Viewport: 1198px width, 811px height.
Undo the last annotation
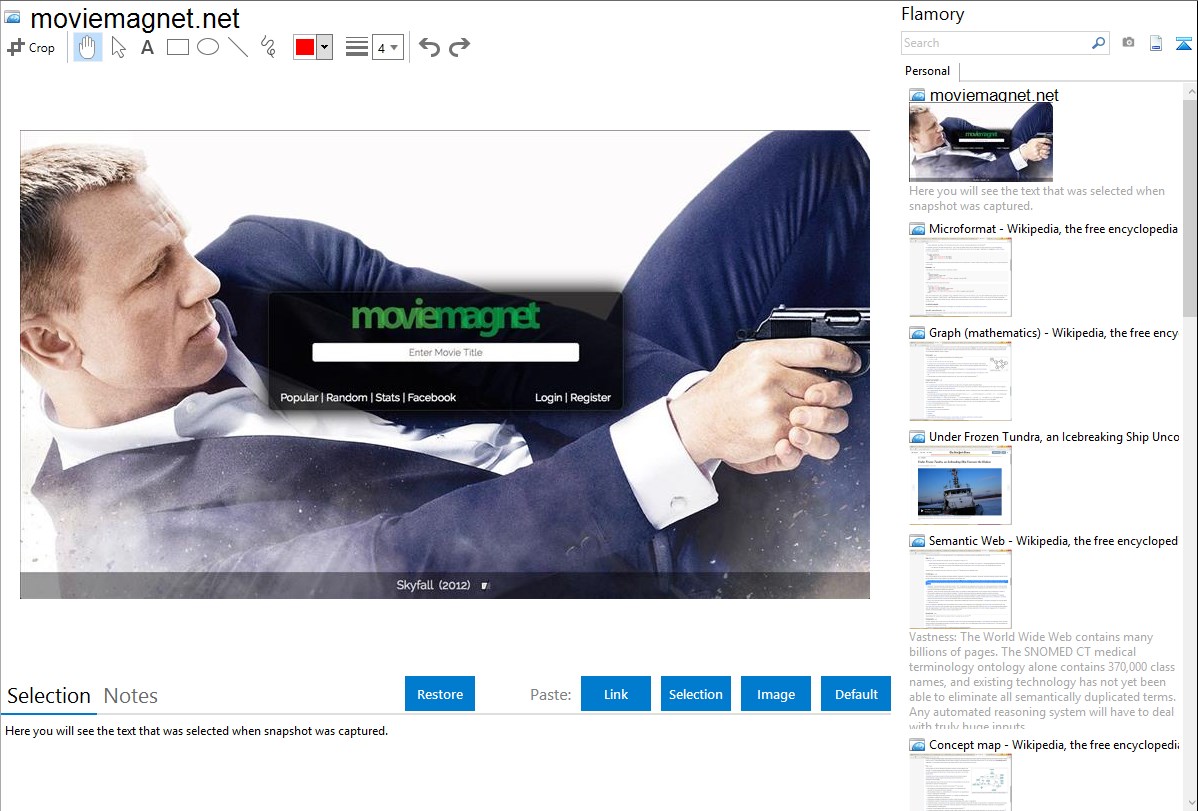click(429, 47)
